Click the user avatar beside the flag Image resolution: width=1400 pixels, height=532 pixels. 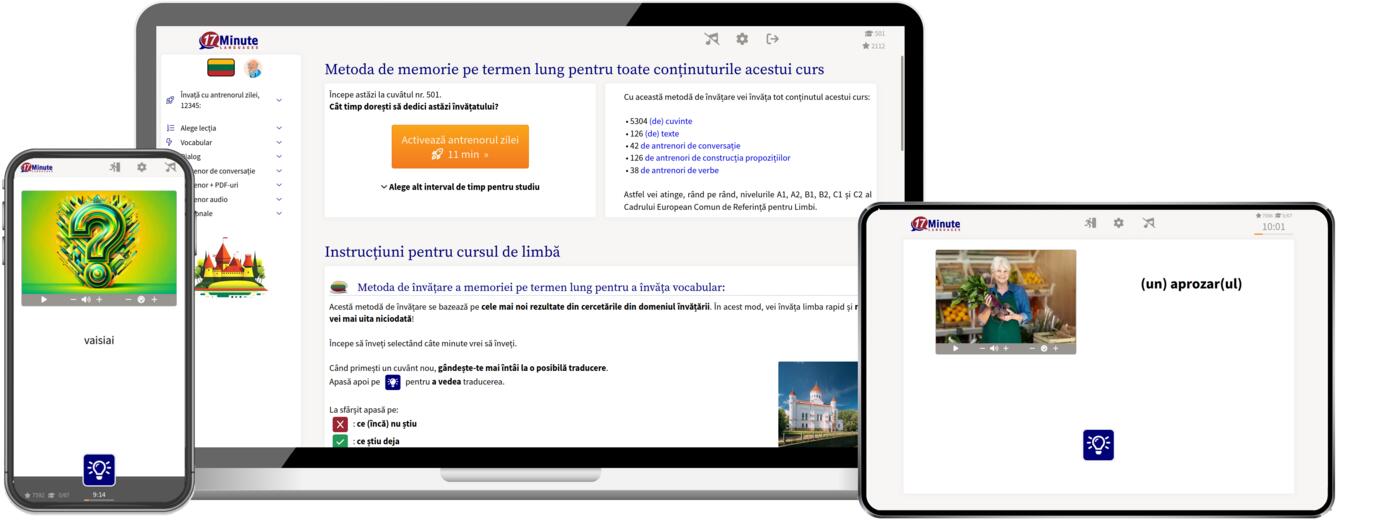[x=253, y=68]
